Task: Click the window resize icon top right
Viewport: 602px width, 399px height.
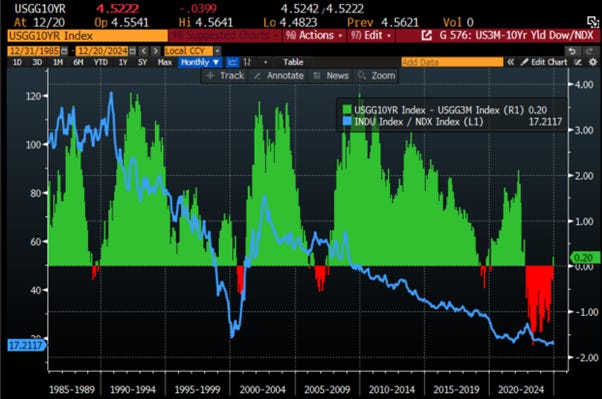Action: coord(593,22)
